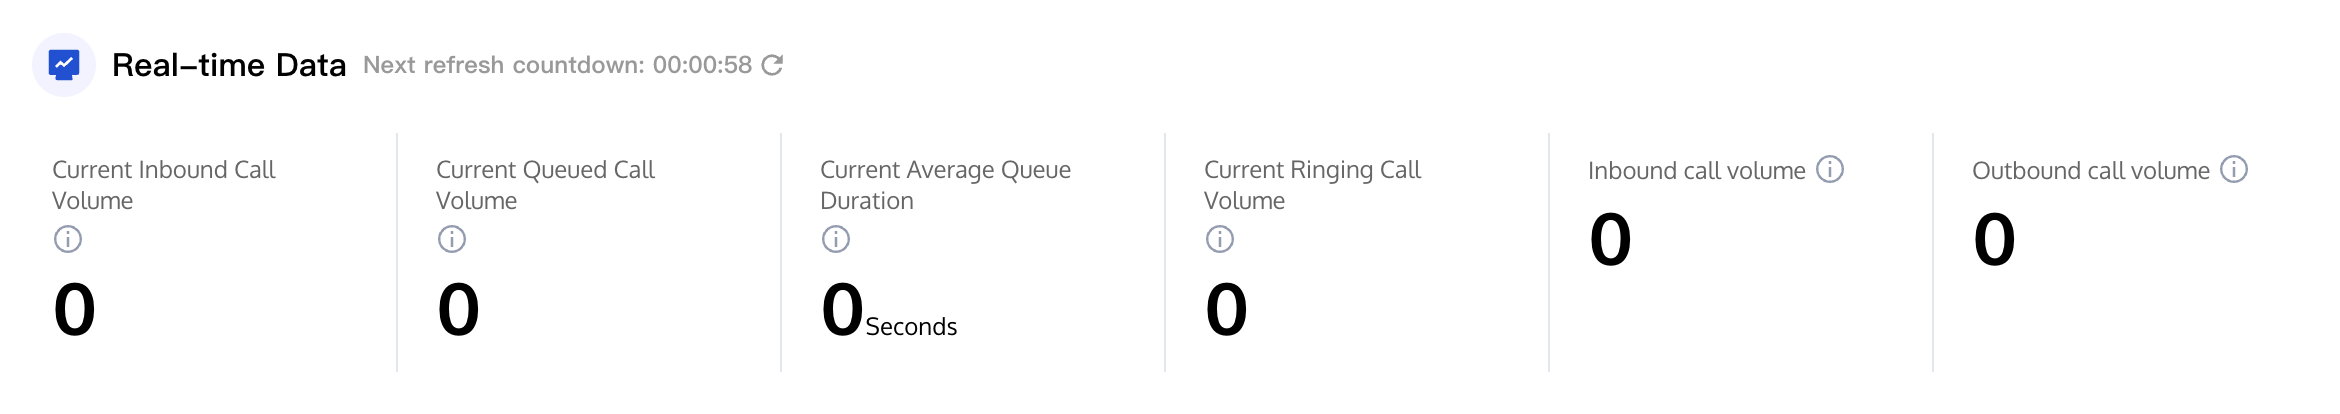The image size is (2340, 414).
Task: Select the Current Ringing Call Volume label
Action: point(1312,185)
